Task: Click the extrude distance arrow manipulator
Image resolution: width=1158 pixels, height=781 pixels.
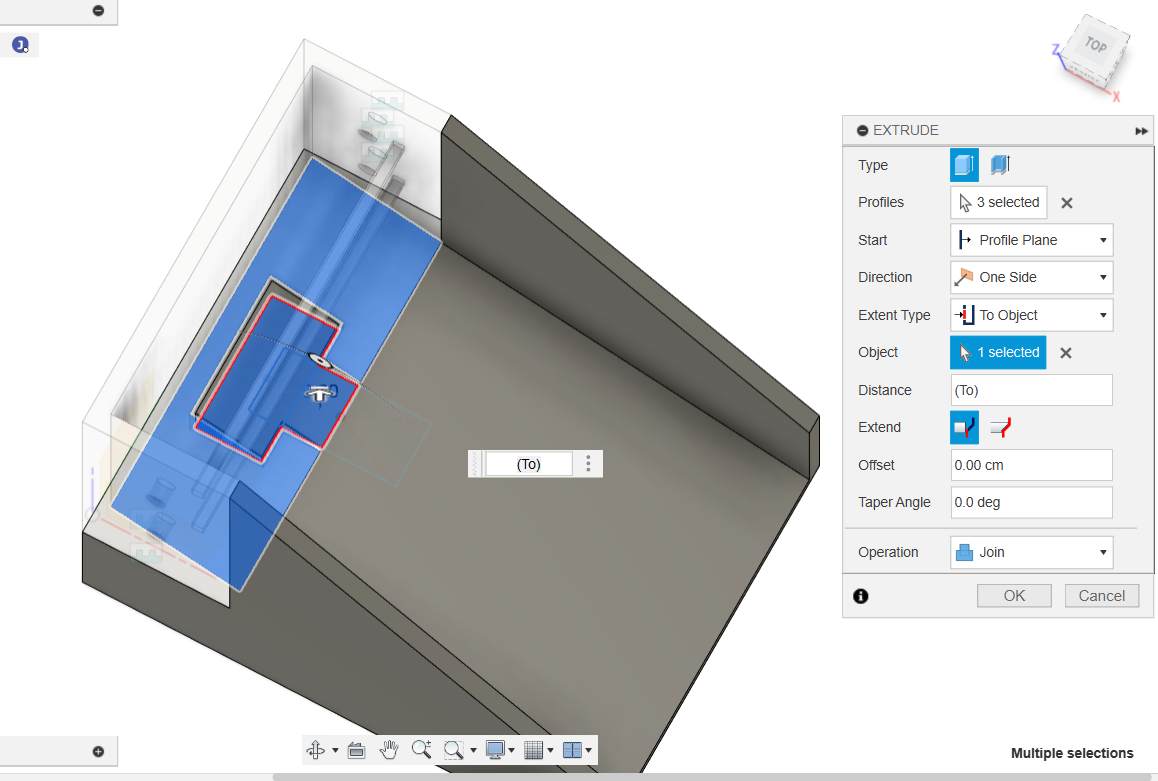Action: (321, 394)
